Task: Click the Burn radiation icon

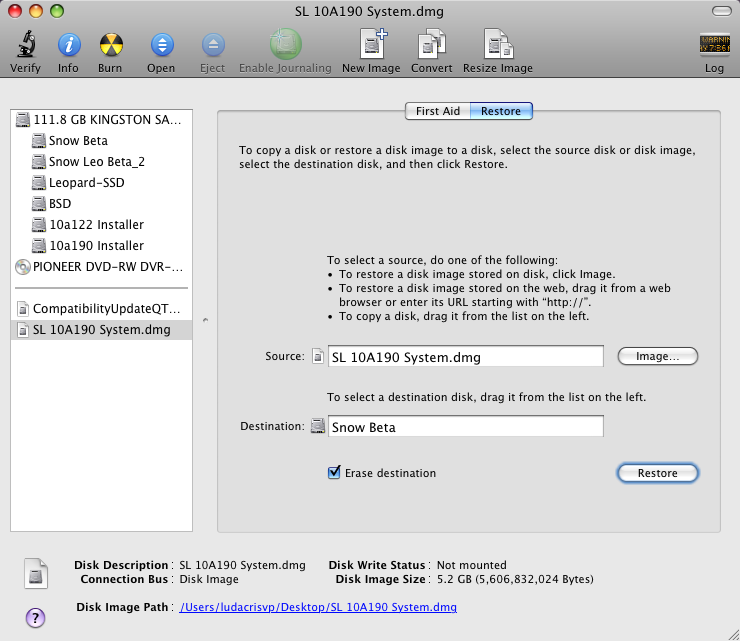Action: click(111, 45)
